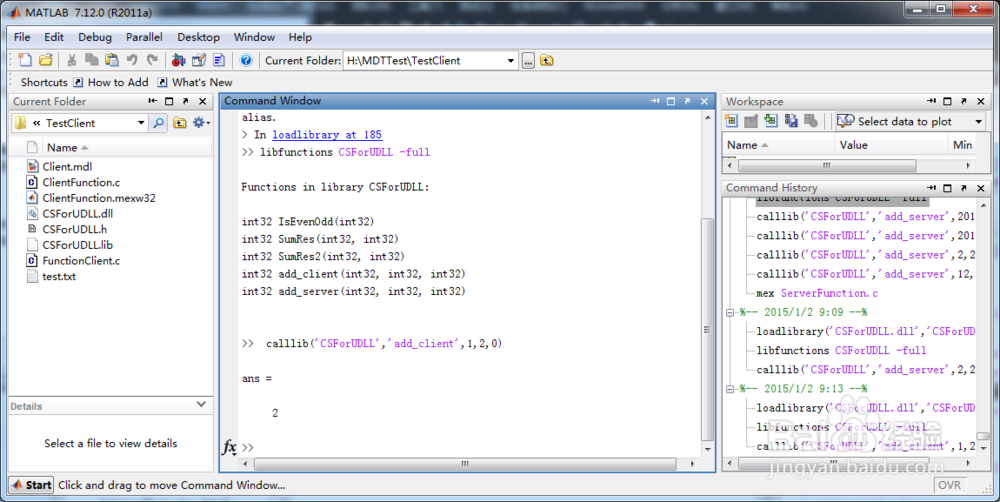Open gear actions menu in Current Folder
This screenshot has height=502, width=1000.
coord(201,122)
